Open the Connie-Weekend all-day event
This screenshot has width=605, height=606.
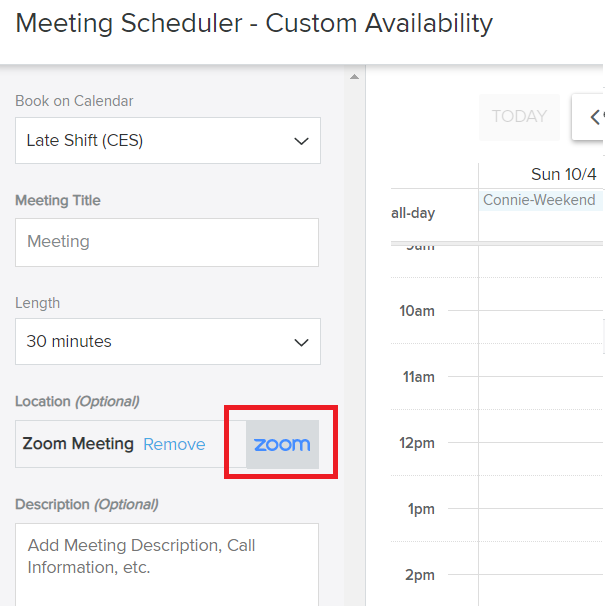point(540,200)
